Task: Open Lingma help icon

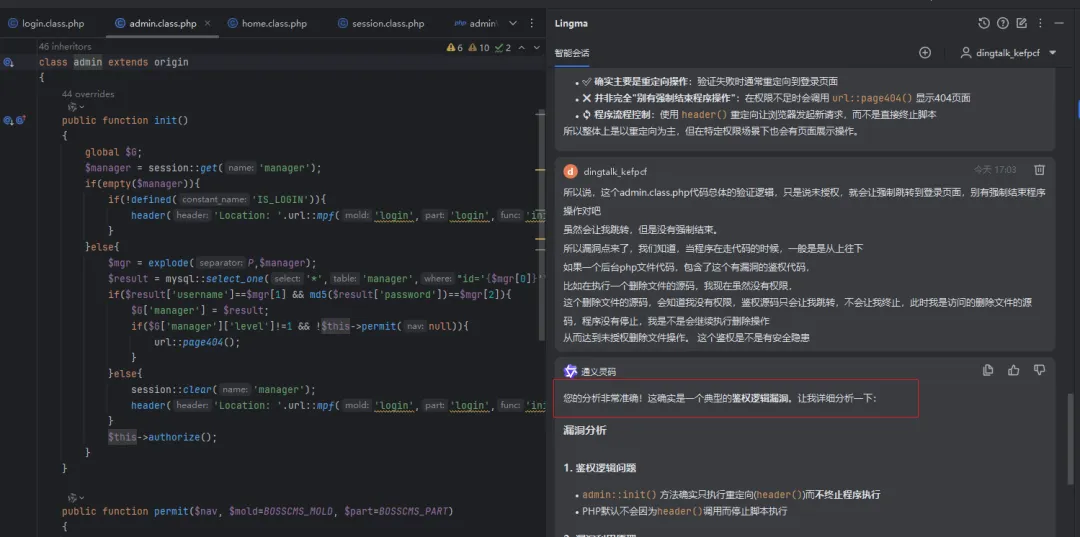Action: [x=1003, y=23]
